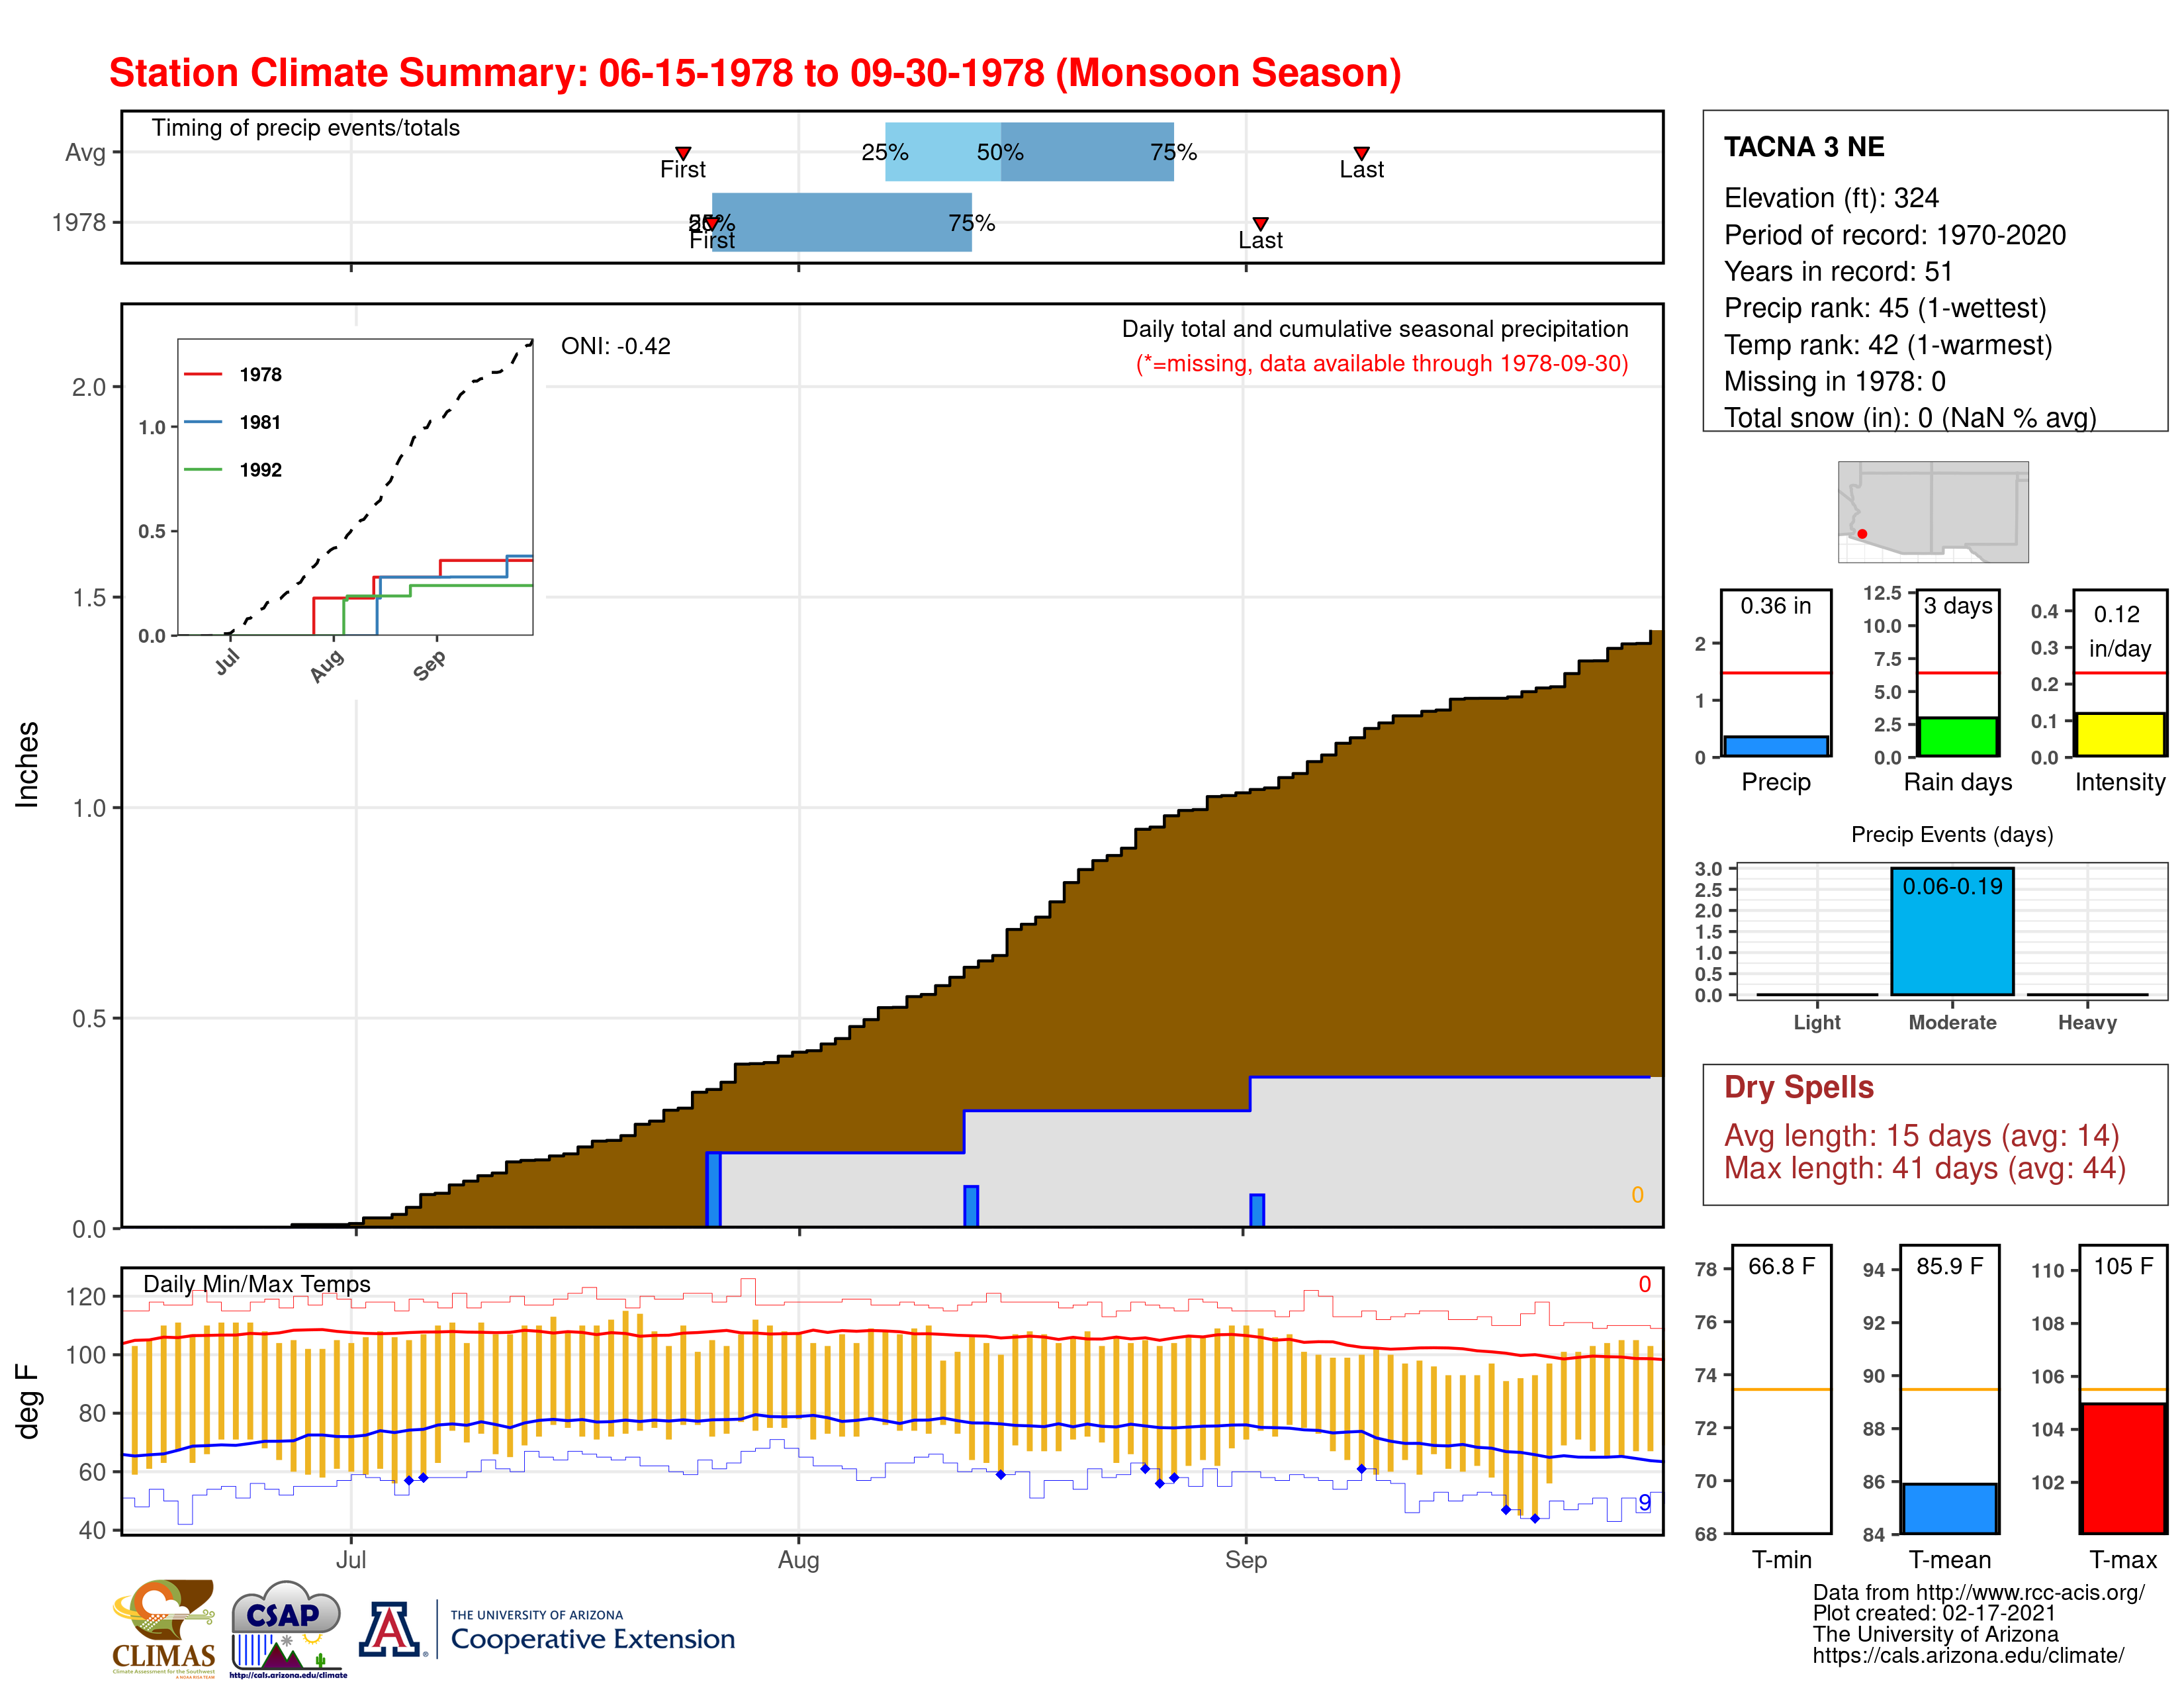This screenshot has height=1688, width=2184.
Task: Click the early-September daily precipitation bar
Action: pyautogui.click(x=1257, y=1210)
